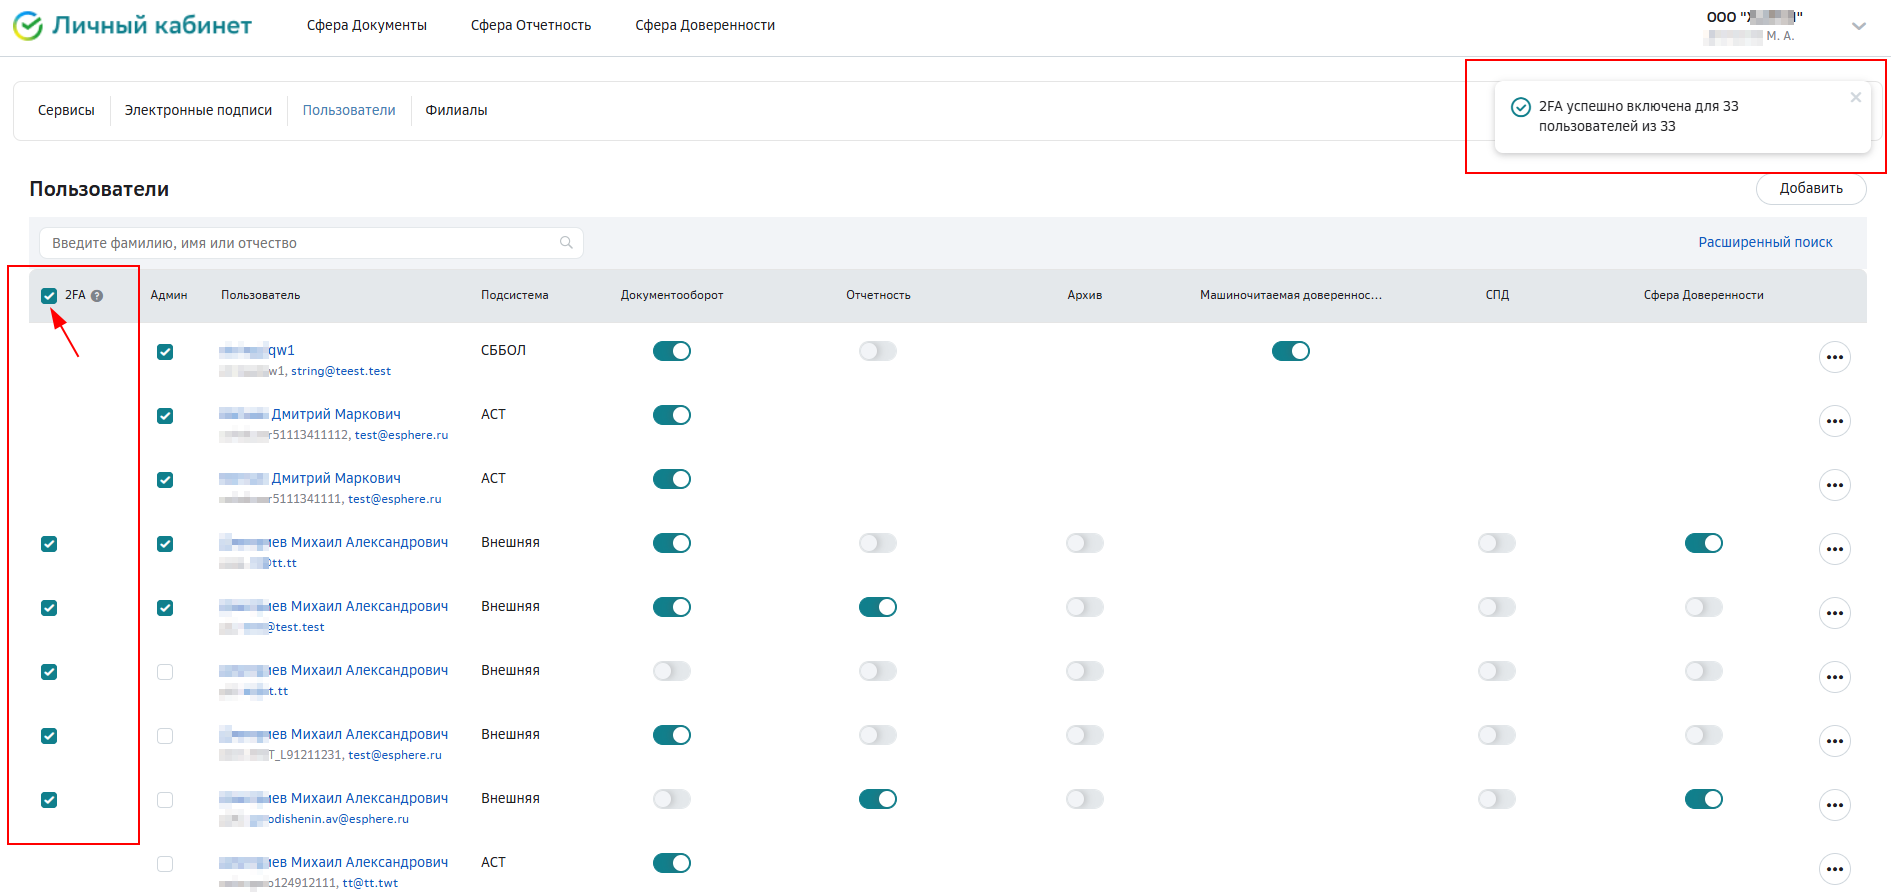The height and width of the screenshot is (892, 1891).
Task: Switch to the Электронные подписи tab
Action: coord(198,111)
